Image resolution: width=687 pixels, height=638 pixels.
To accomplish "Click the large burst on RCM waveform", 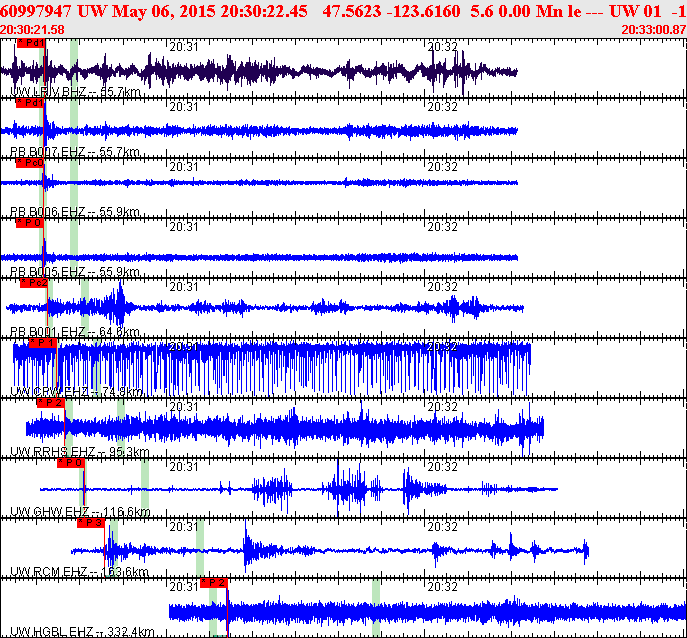I will 248,546.
